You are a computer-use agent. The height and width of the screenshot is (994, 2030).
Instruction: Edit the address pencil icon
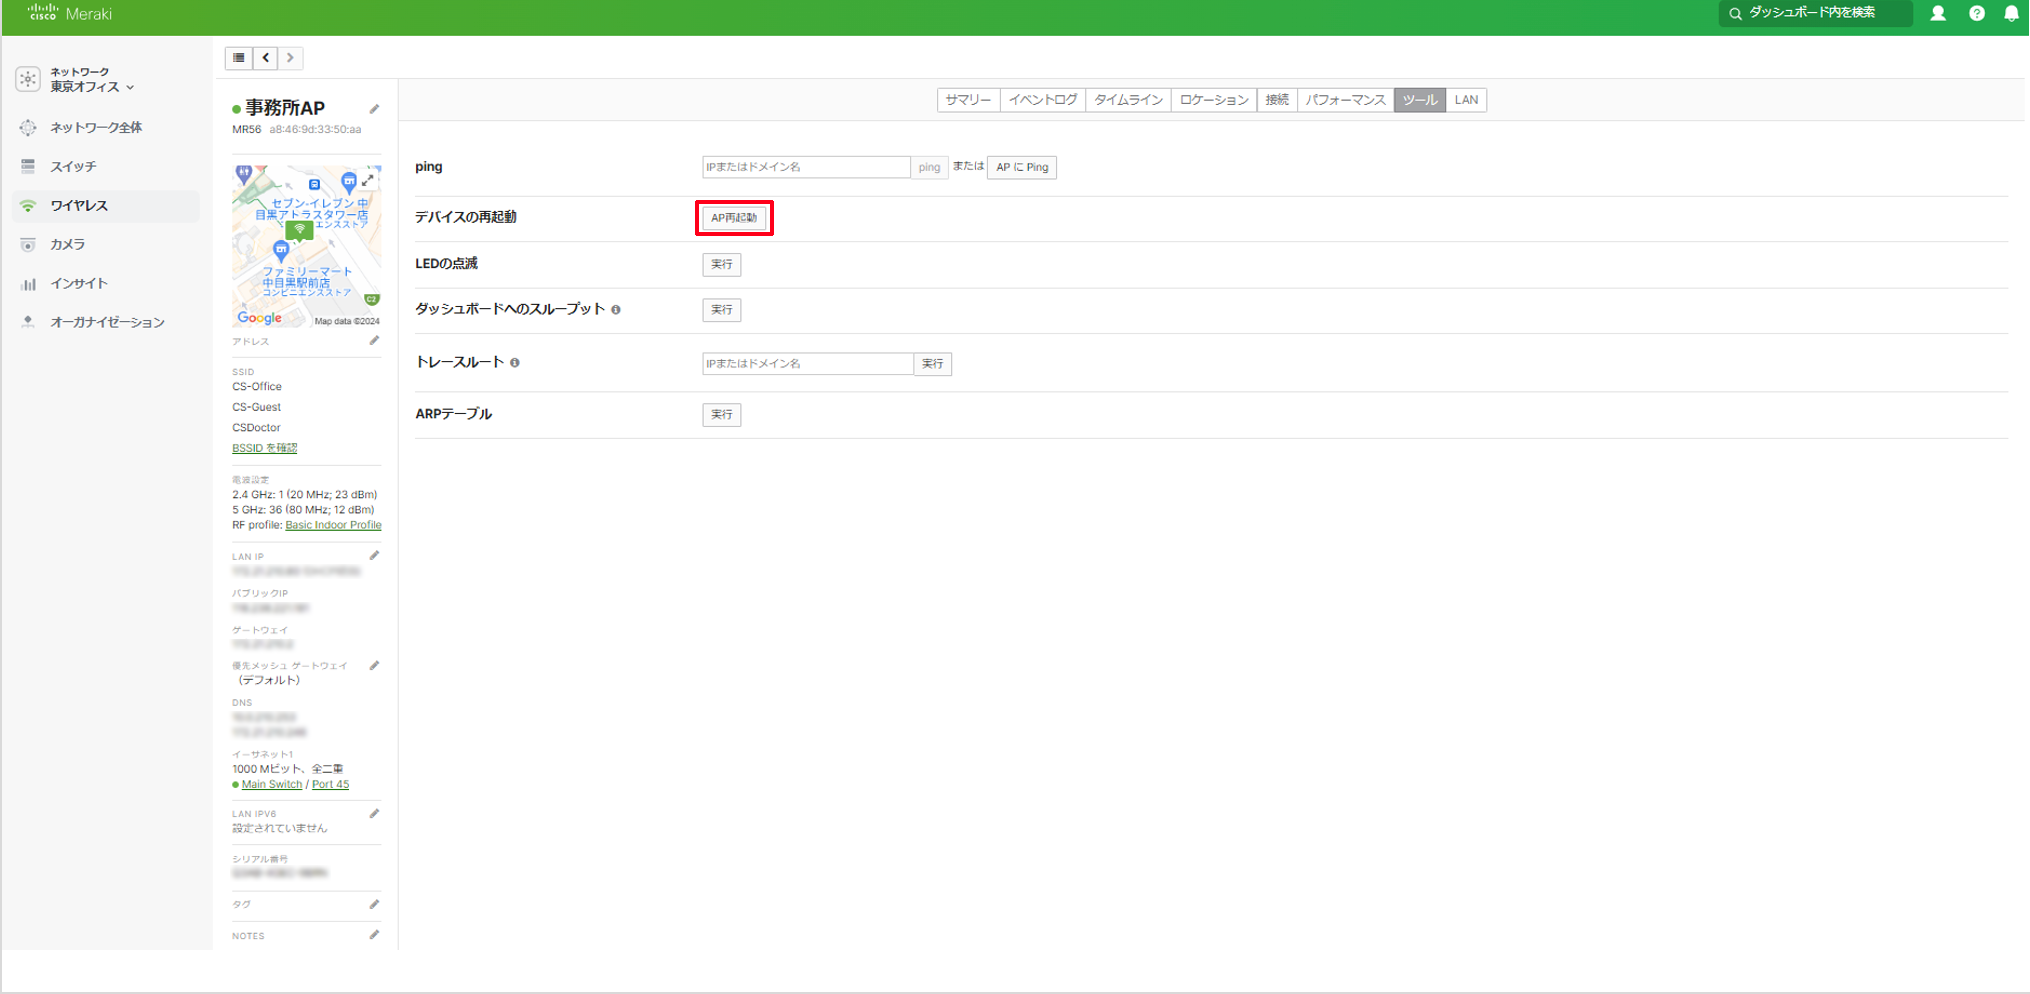(374, 341)
